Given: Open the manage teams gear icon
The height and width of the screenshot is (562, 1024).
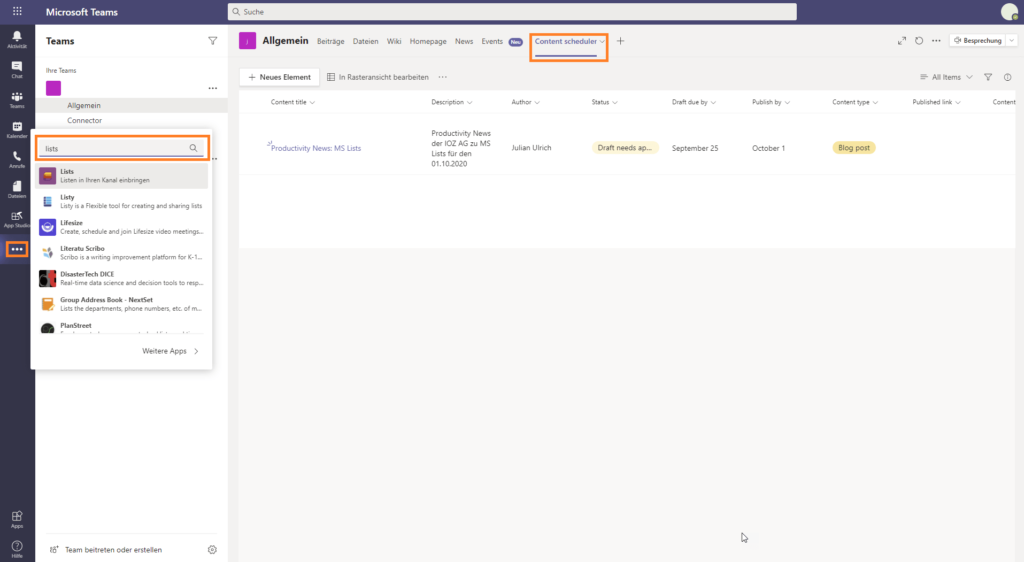Looking at the screenshot, I should tap(212, 550).
